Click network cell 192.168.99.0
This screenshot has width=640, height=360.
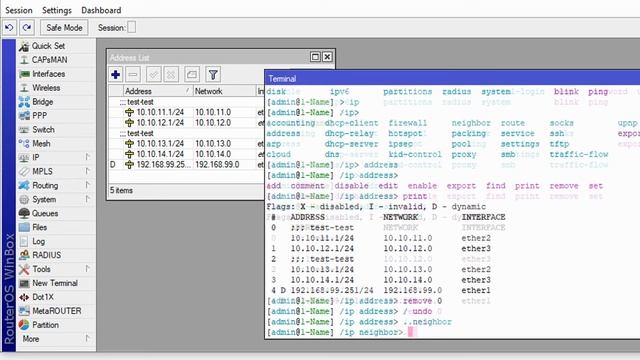(x=218, y=165)
